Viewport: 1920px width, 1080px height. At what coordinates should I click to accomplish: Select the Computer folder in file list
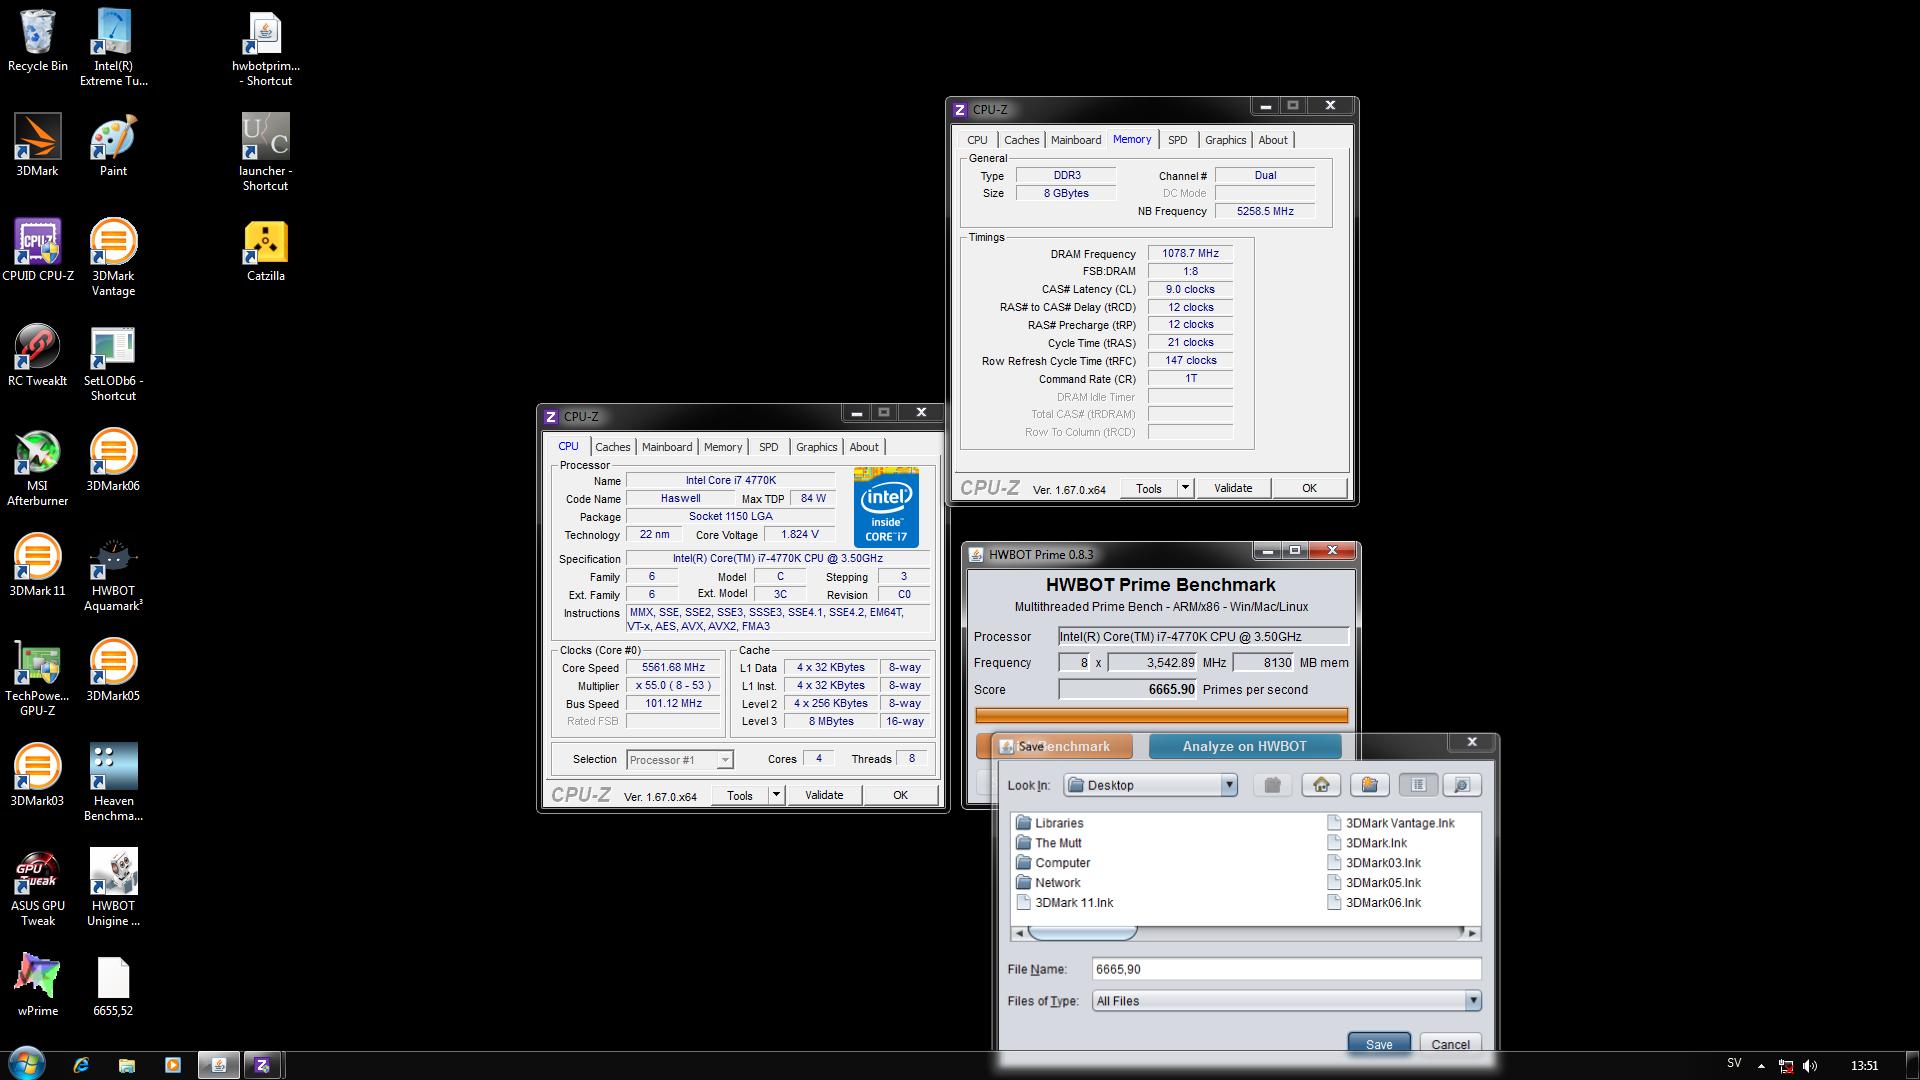(1053, 863)
